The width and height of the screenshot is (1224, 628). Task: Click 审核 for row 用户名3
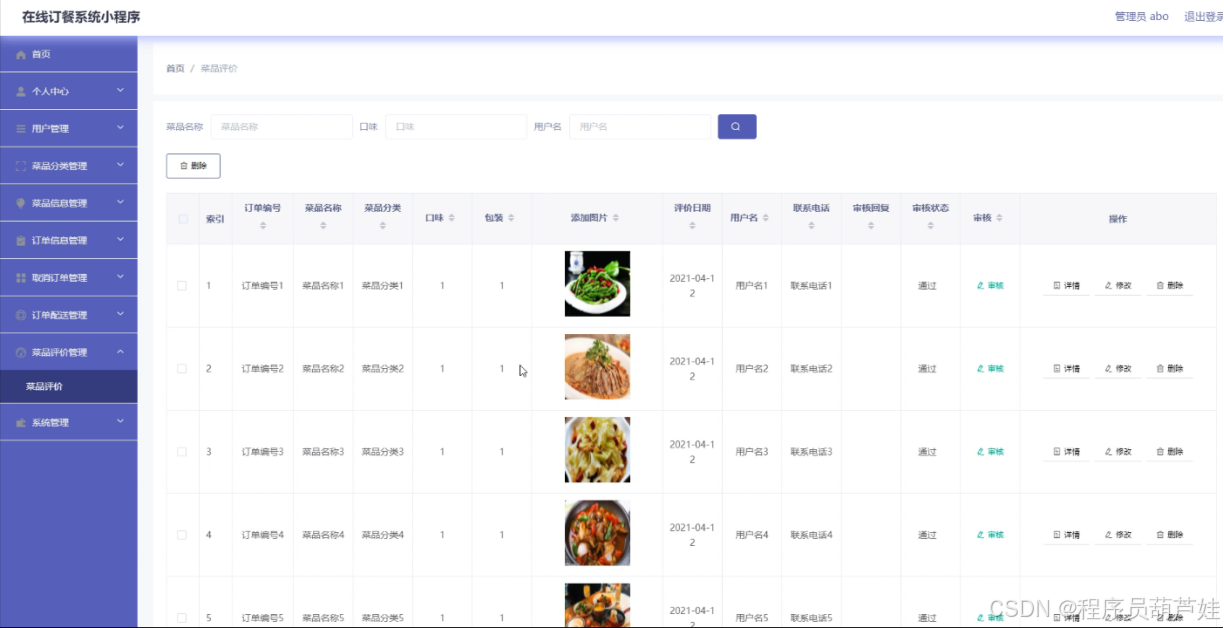click(x=990, y=452)
